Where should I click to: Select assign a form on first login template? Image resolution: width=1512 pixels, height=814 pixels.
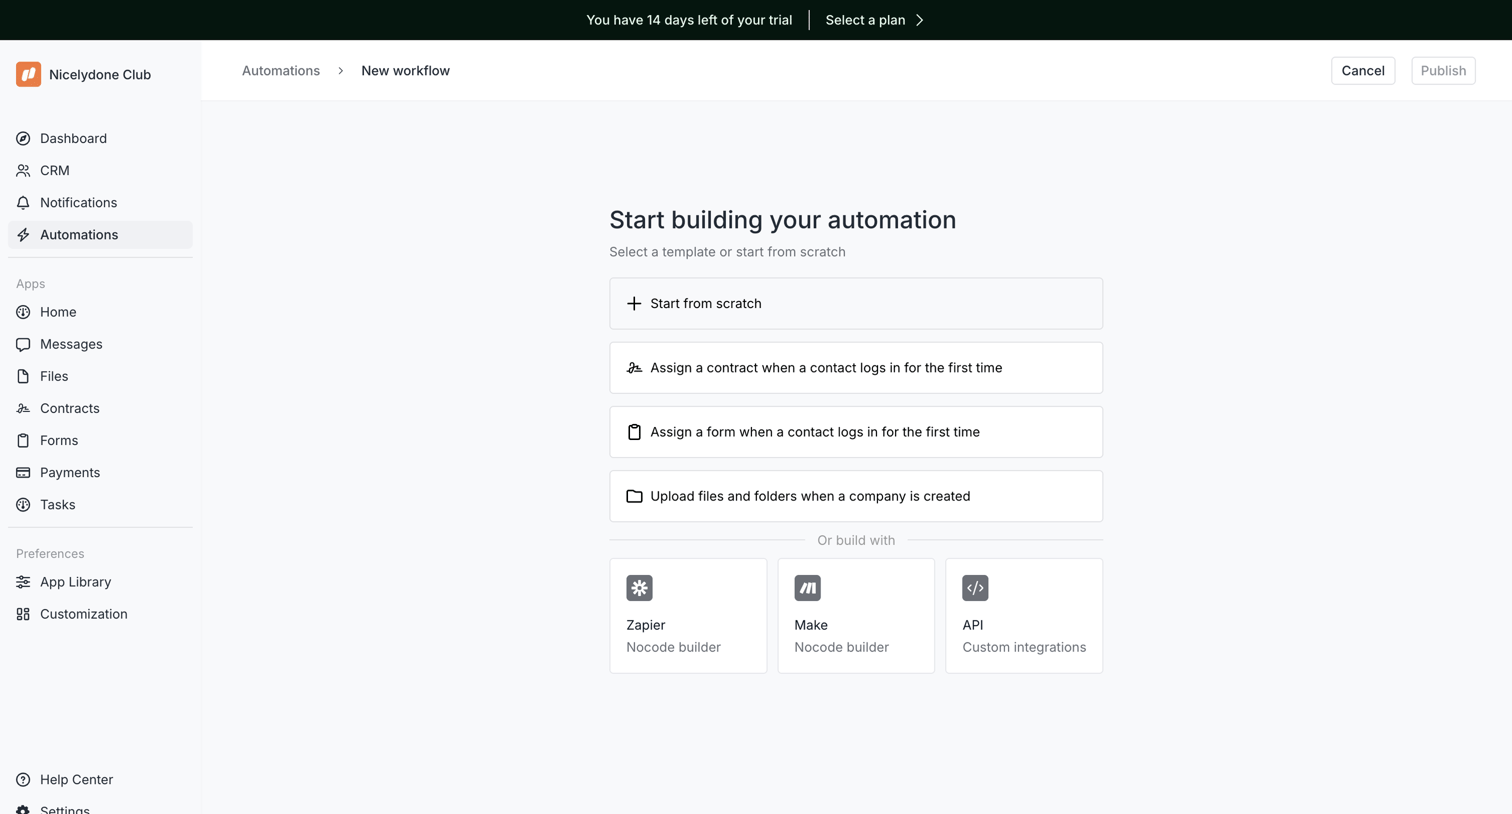[x=856, y=432]
